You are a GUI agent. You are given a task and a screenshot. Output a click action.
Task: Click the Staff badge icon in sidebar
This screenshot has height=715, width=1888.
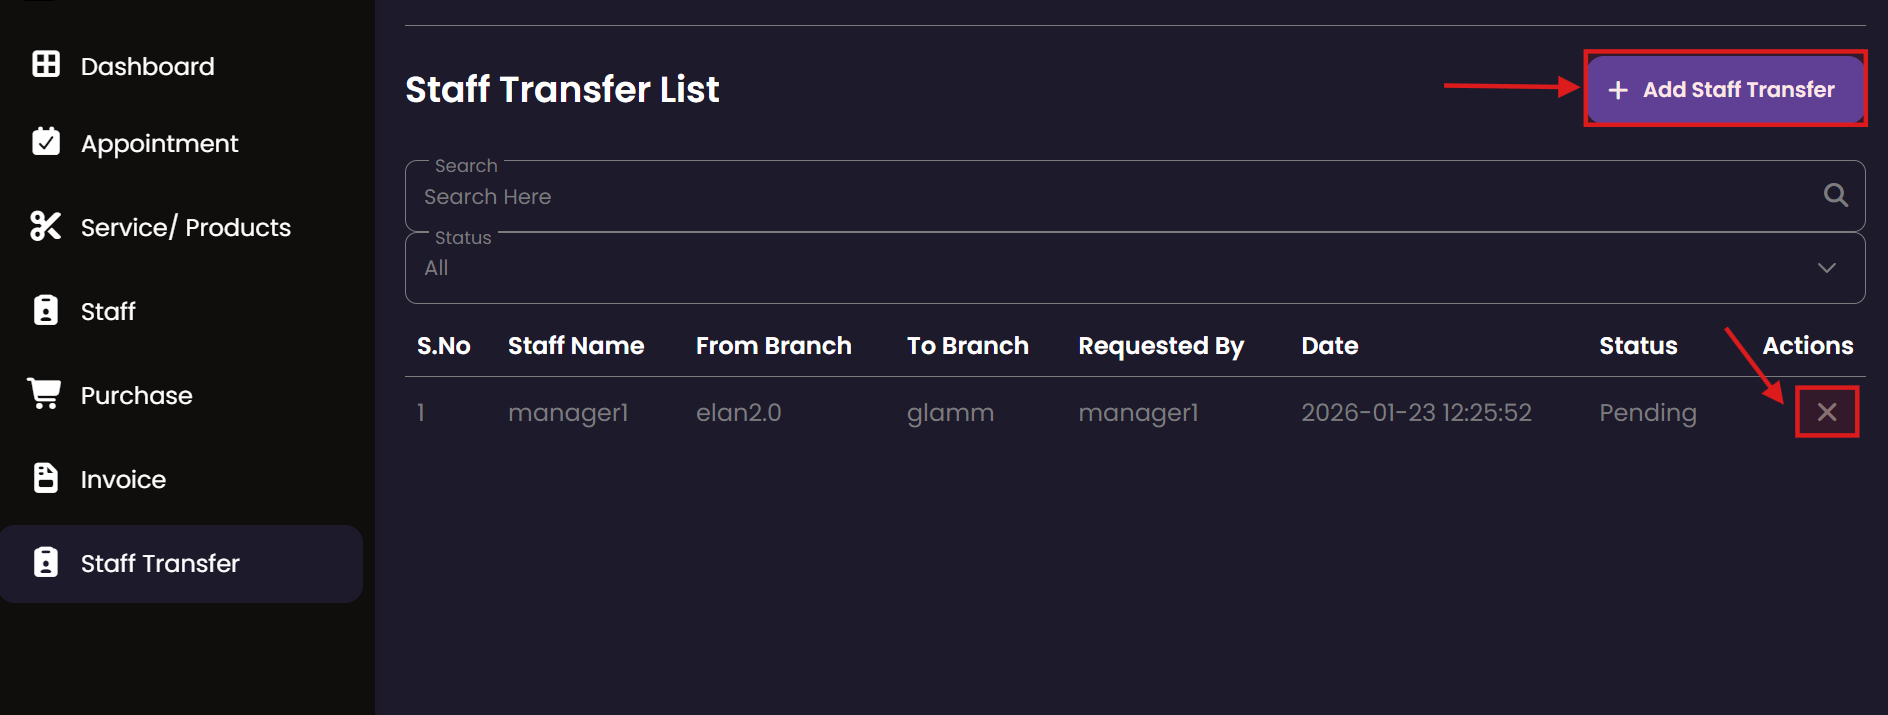(x=46, y=310)
